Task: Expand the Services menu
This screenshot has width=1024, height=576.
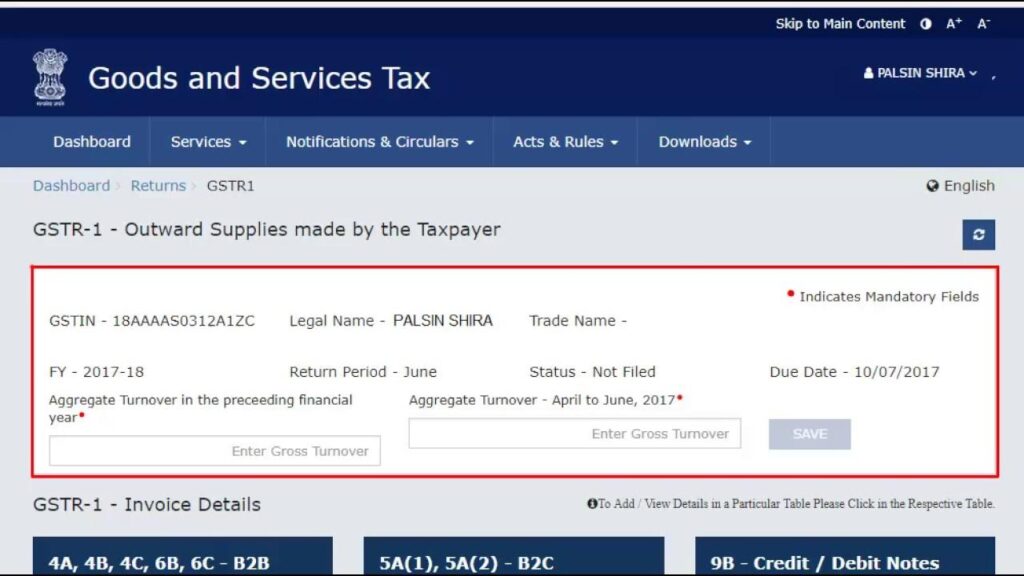Action: (207, 141)
